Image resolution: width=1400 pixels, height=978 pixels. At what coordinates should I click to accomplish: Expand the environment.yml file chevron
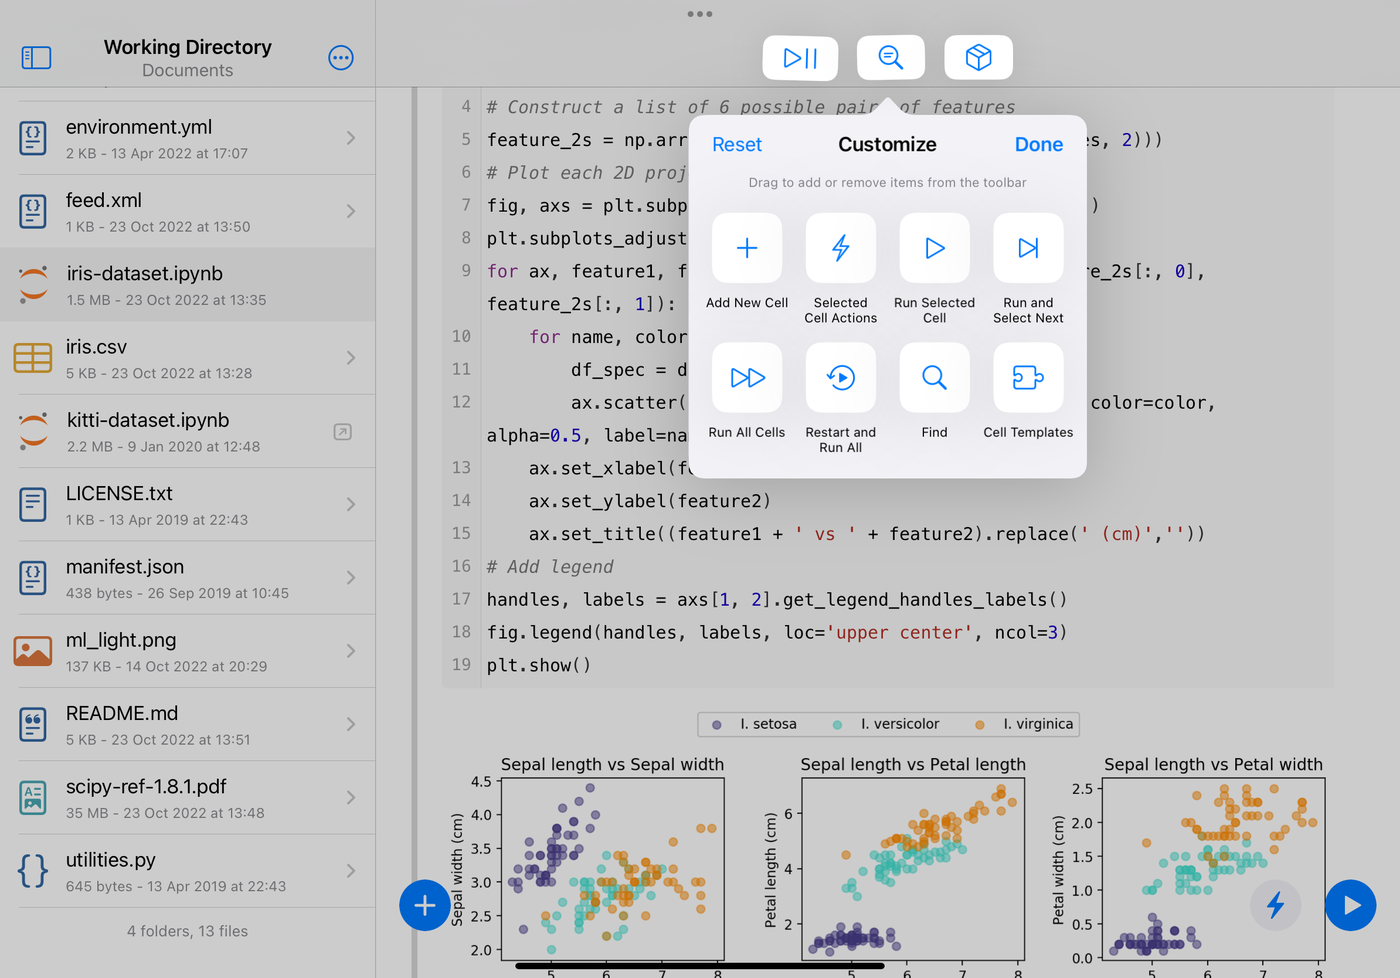[351, 138]
